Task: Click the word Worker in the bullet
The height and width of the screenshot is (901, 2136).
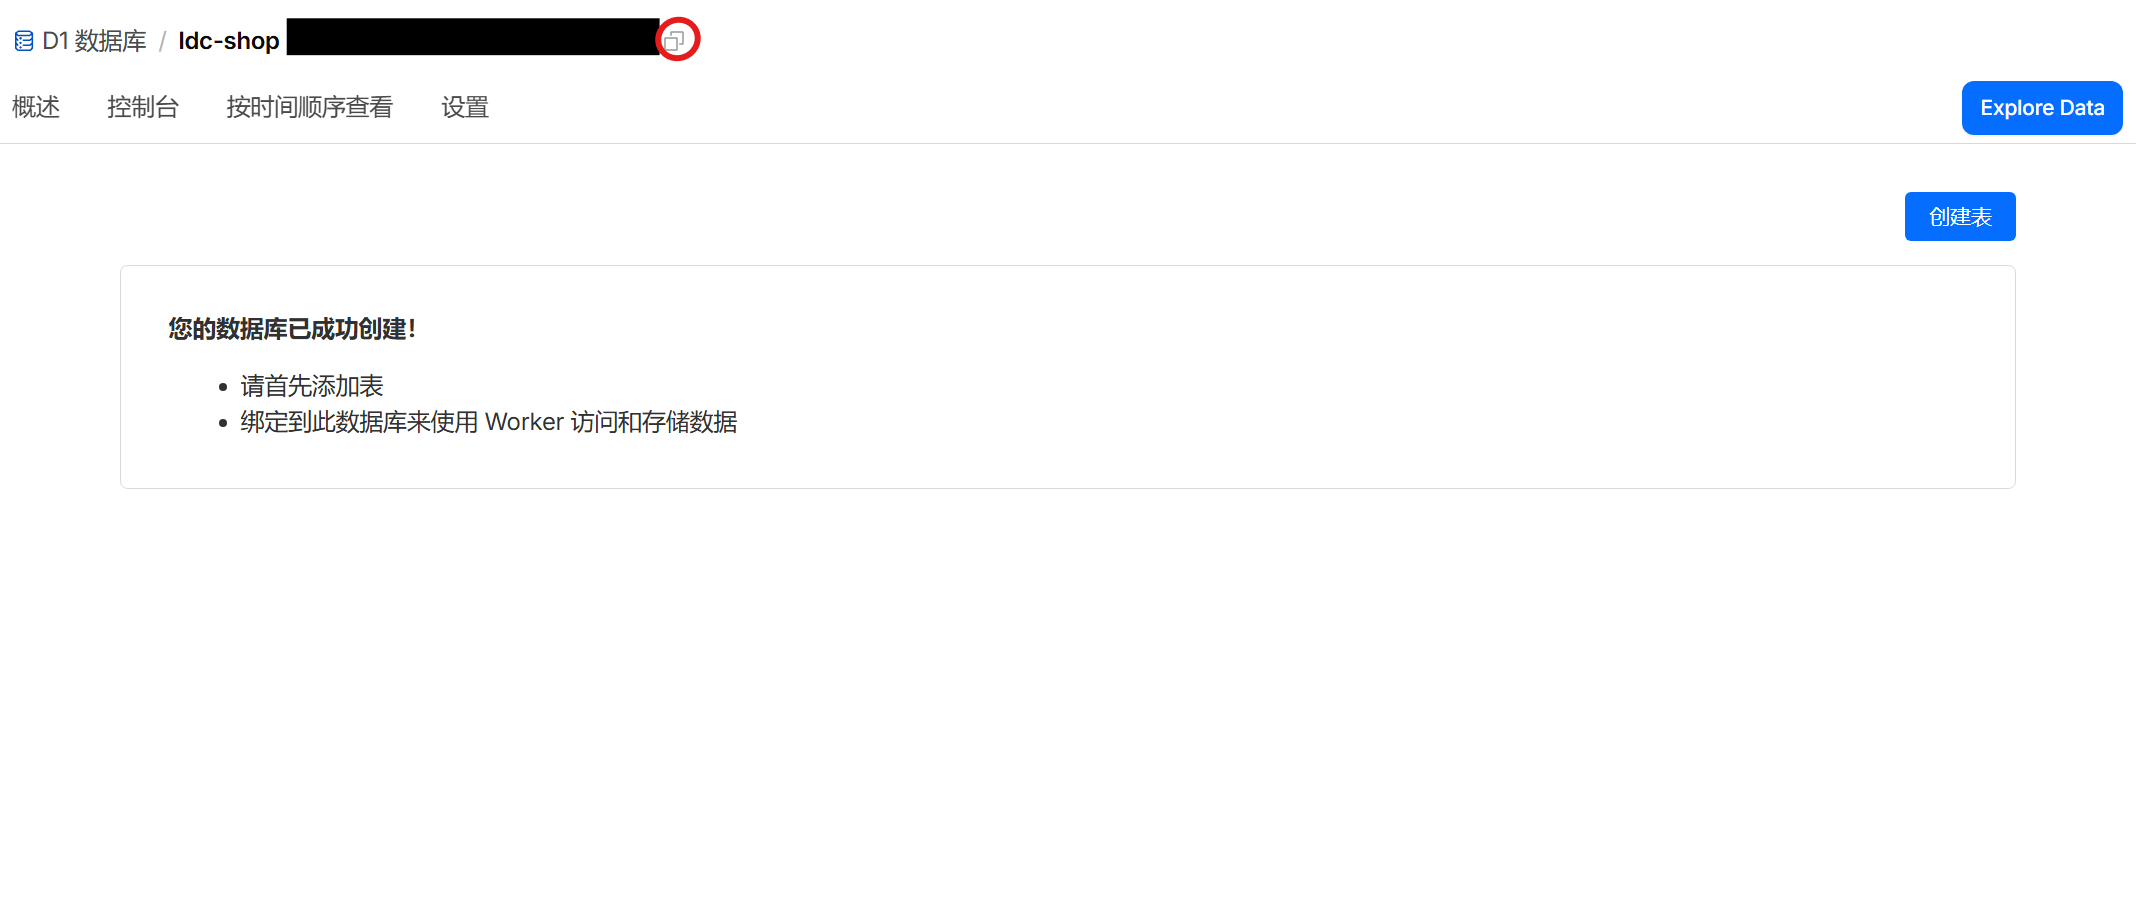Action: pyautogui.click(x=524, y=422)
